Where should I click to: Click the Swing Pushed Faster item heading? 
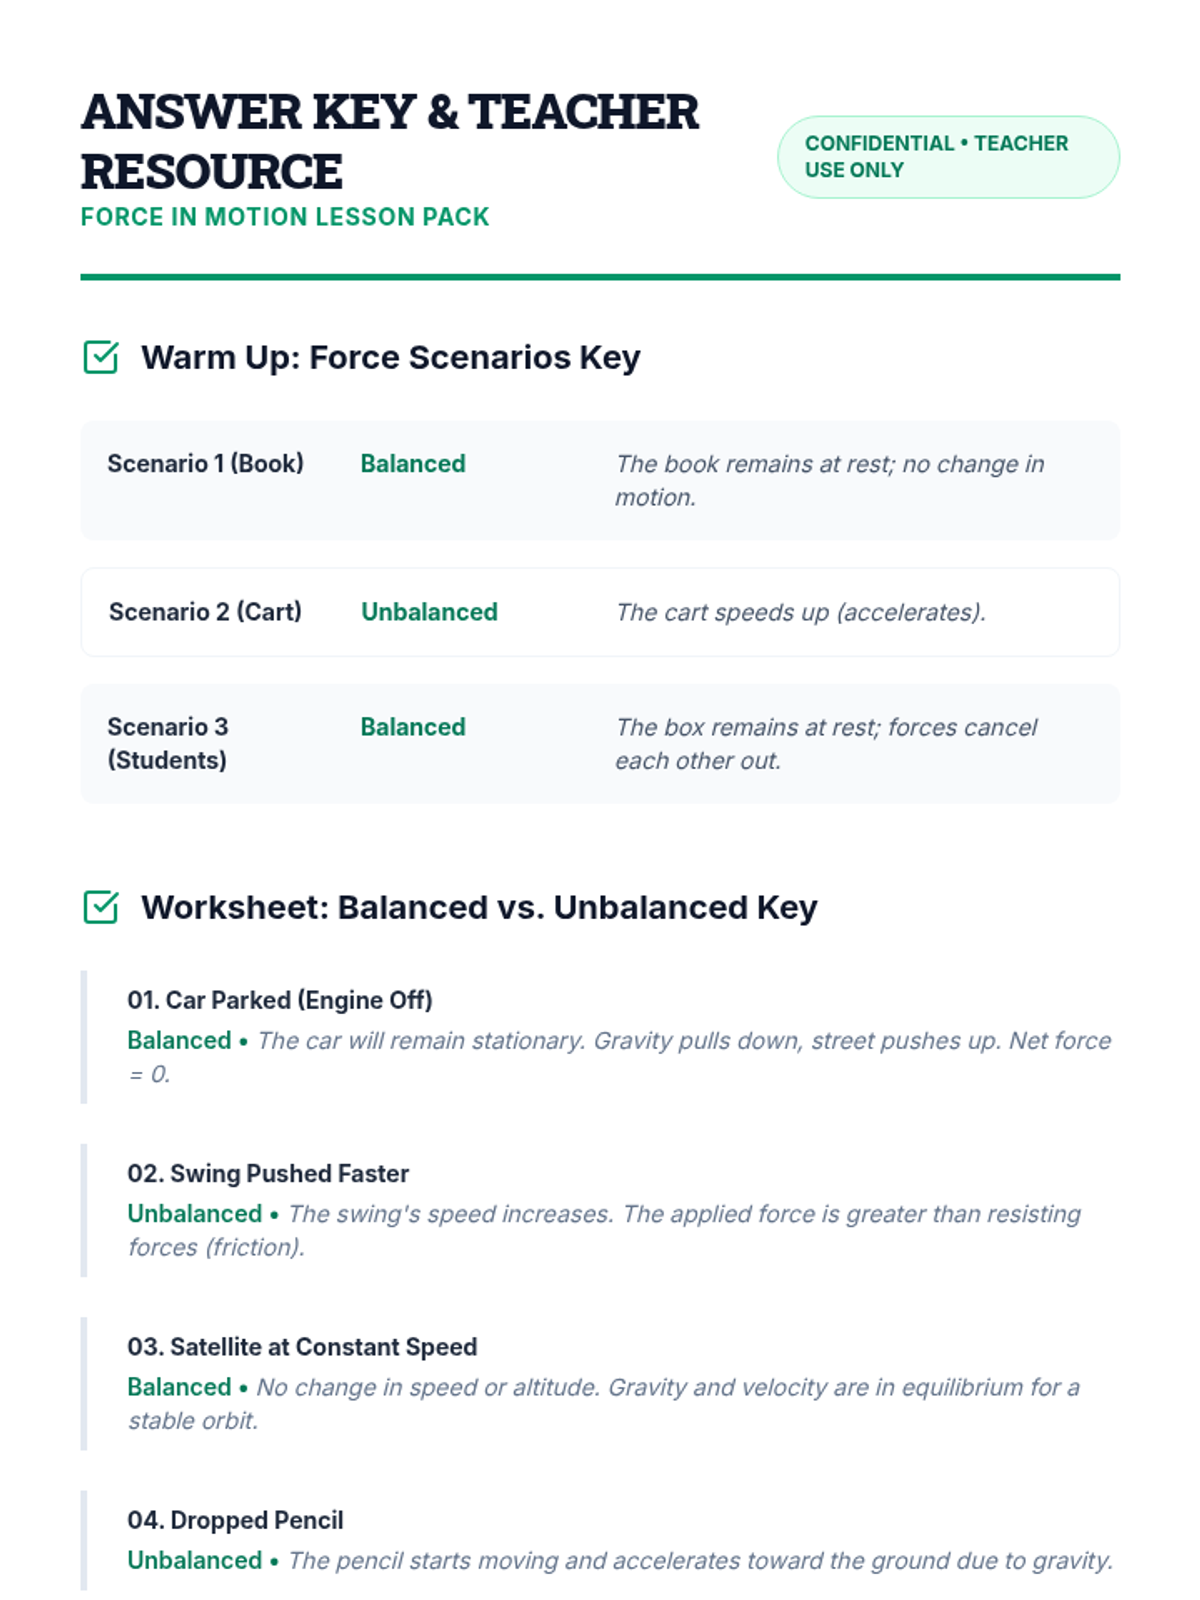(268, 1173)
